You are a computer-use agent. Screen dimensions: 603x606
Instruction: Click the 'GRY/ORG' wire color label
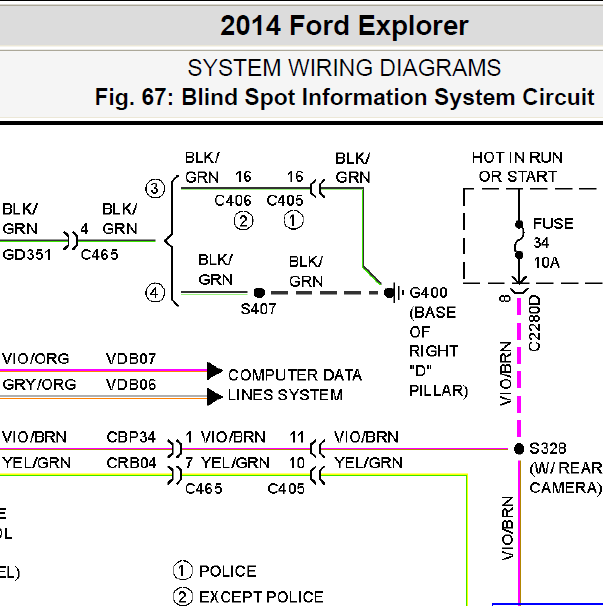pyautogui.click(x=39, y=385)
